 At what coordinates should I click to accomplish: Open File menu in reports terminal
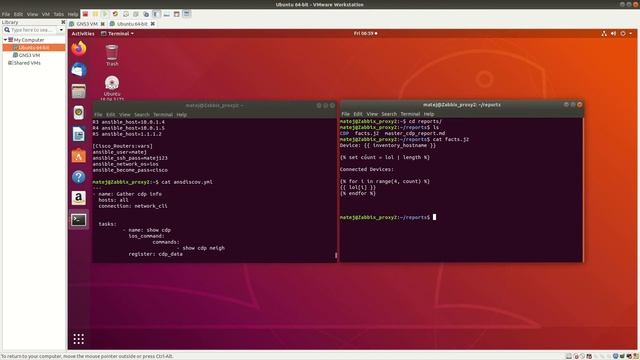[346, 114]
